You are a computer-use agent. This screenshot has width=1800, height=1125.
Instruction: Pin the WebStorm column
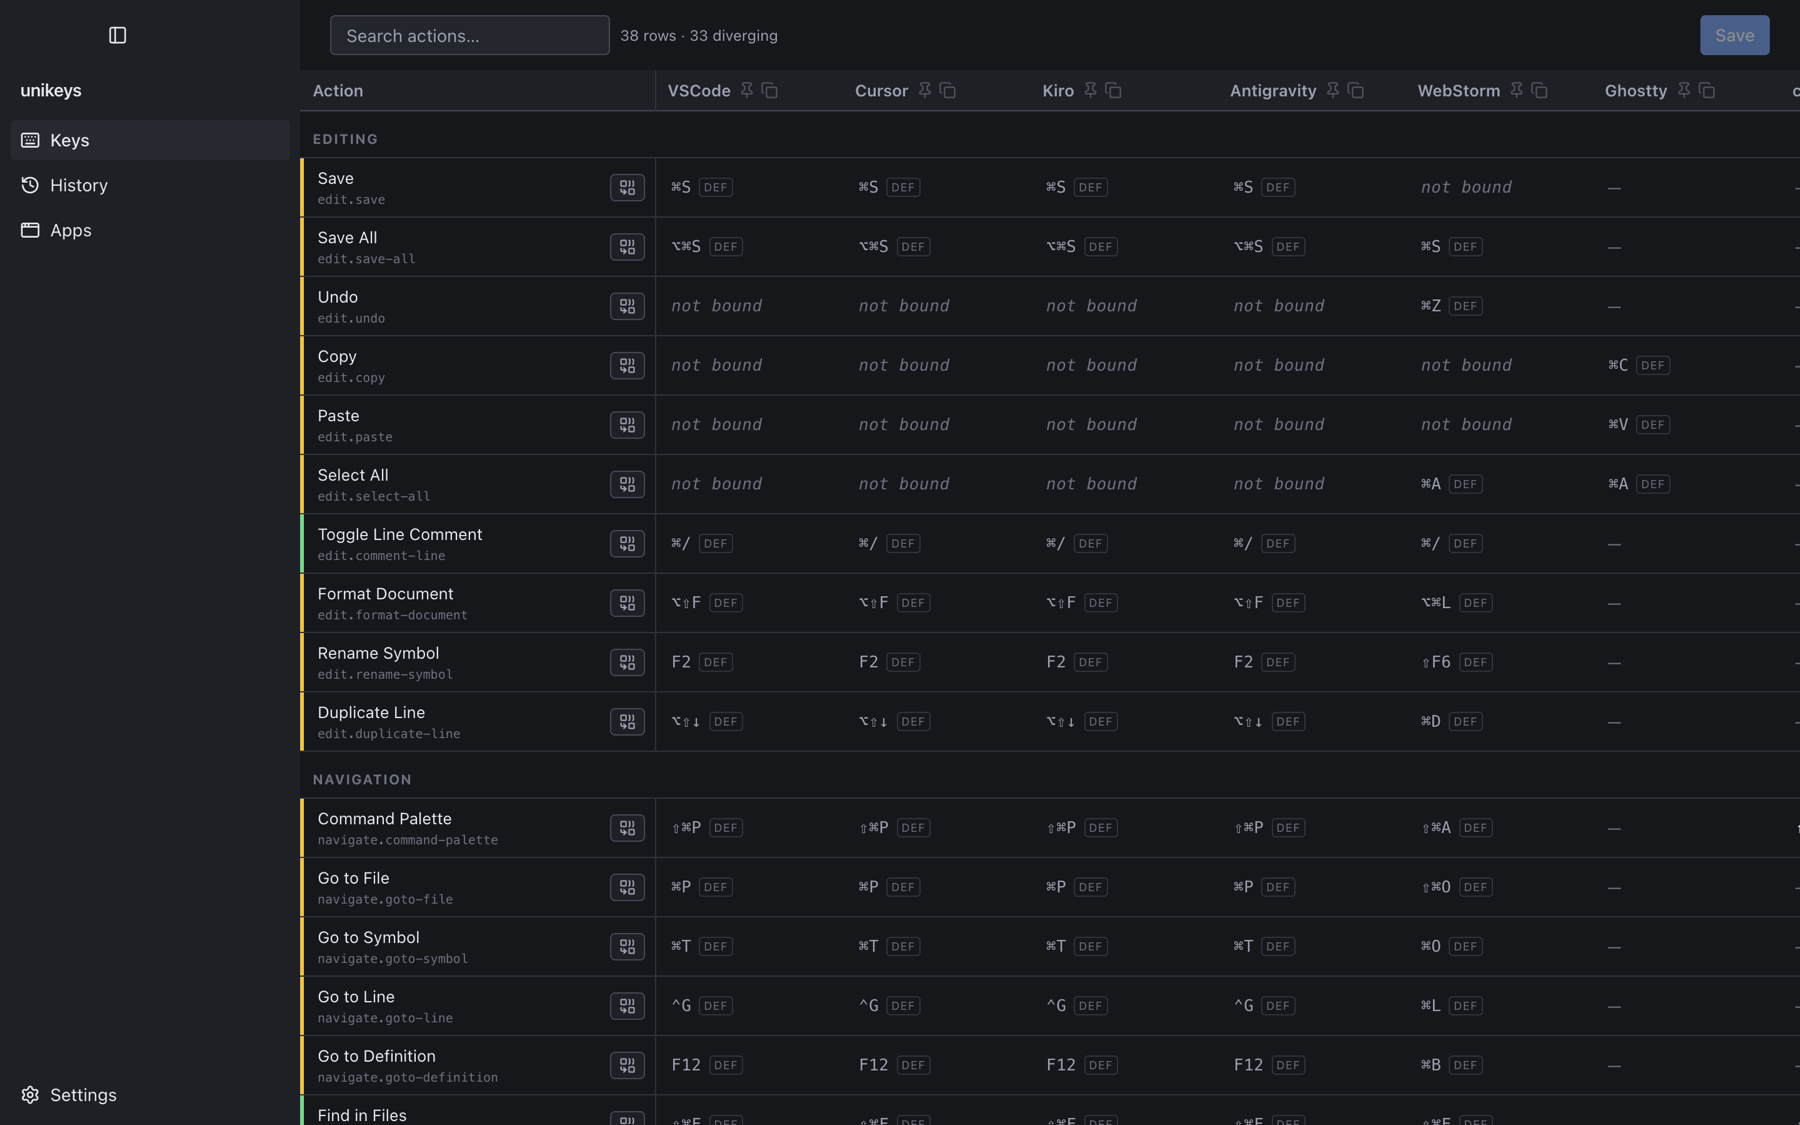pyautogui.click(x=1517, y=90)
